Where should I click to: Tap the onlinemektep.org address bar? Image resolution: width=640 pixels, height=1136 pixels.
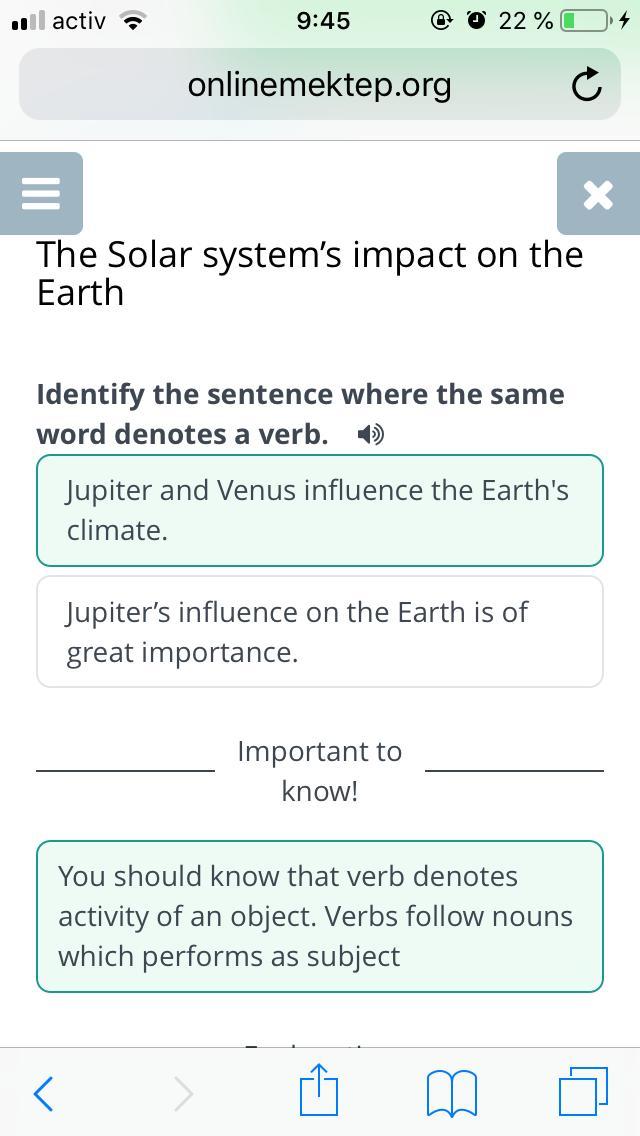(319, 86)
